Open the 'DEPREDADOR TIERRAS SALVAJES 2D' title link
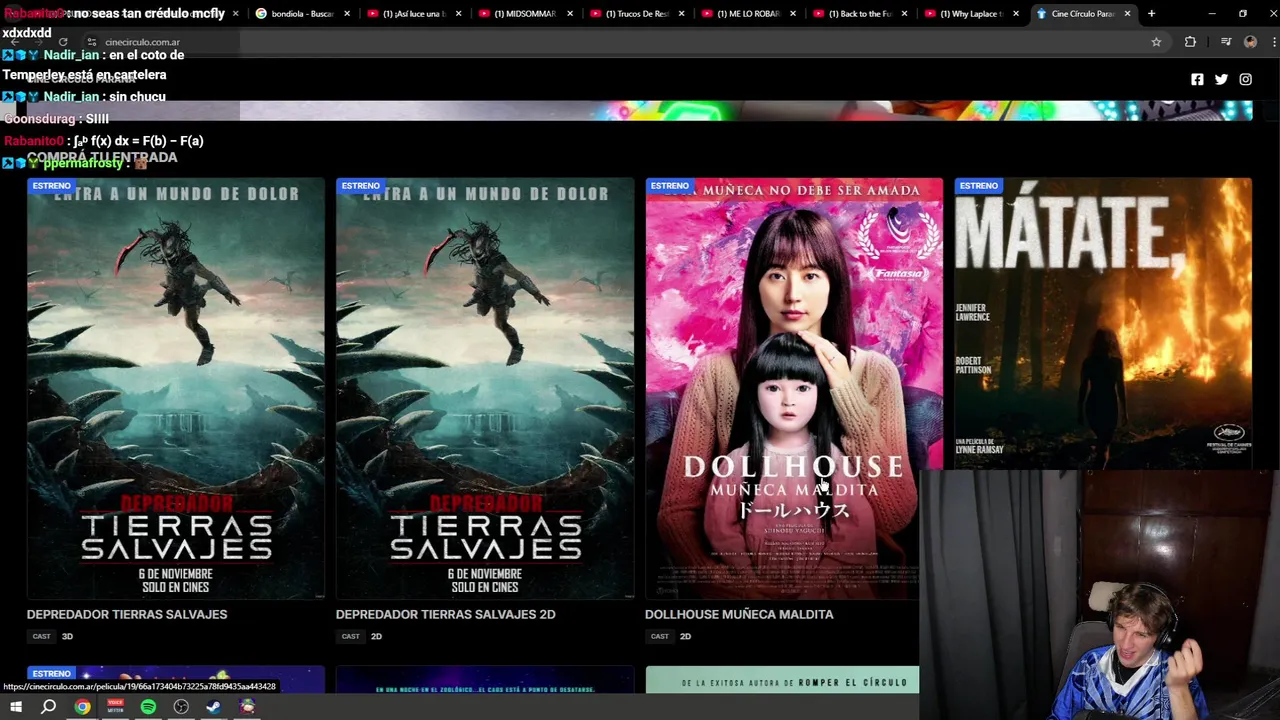 click(445, 614)
